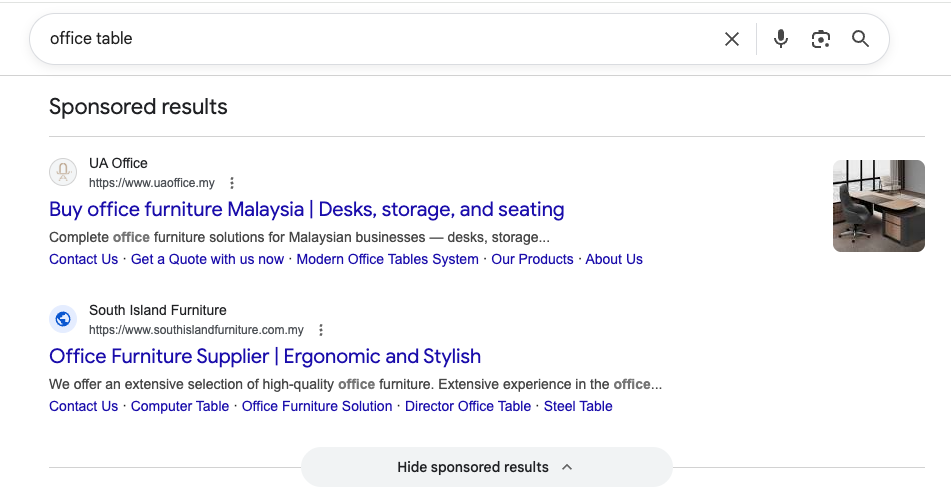Click the UA Office site favicon
The image size is (951, 497).
(63, 172)
